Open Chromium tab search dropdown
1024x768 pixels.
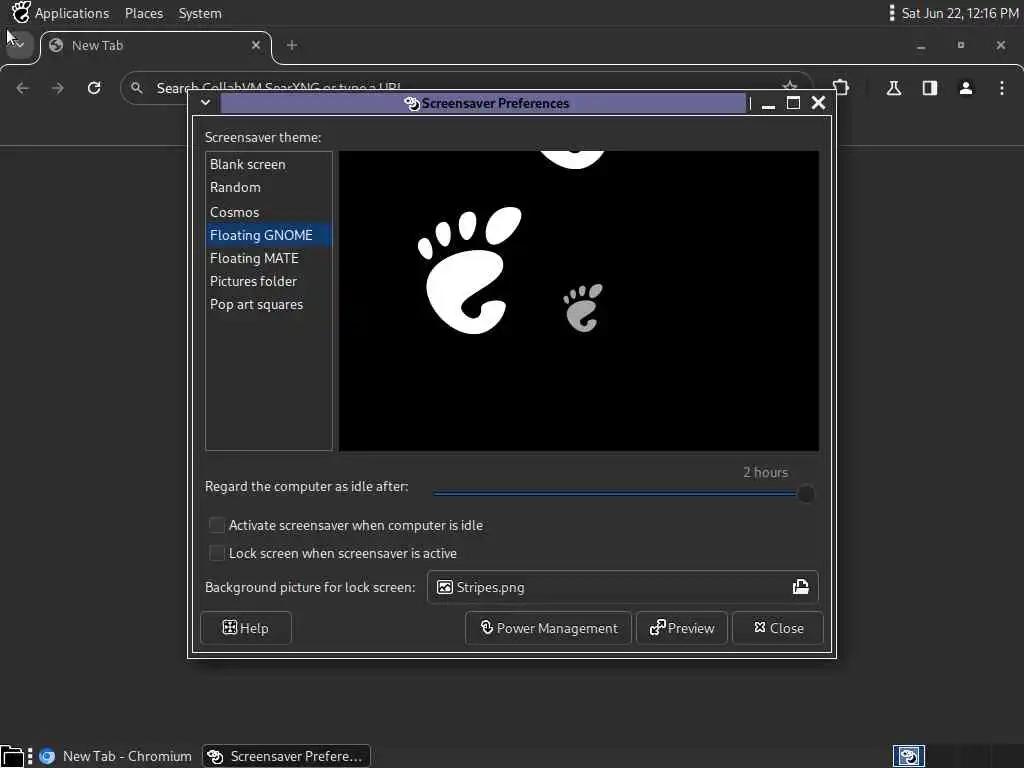tap(19, 44)
